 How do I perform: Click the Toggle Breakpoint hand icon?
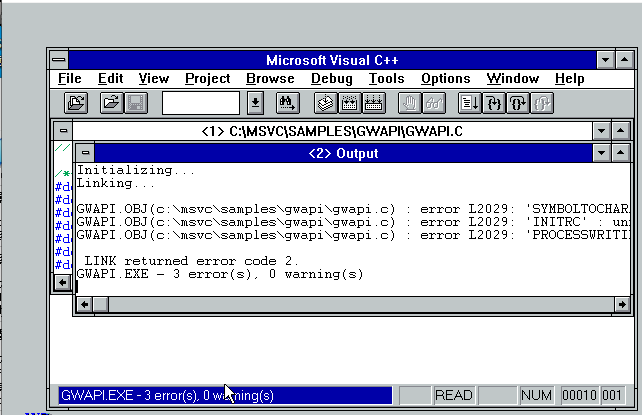tap(410, 103)
